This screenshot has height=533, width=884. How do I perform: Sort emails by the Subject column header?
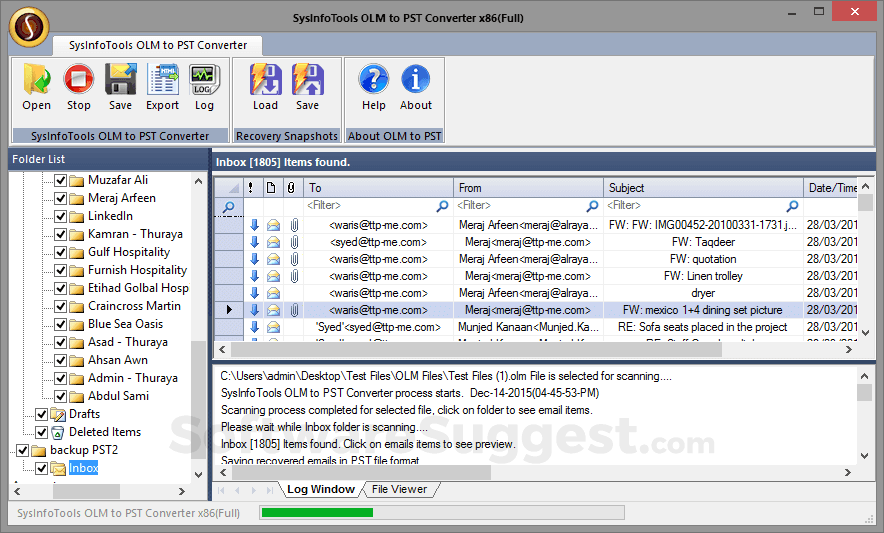point(702,187)
